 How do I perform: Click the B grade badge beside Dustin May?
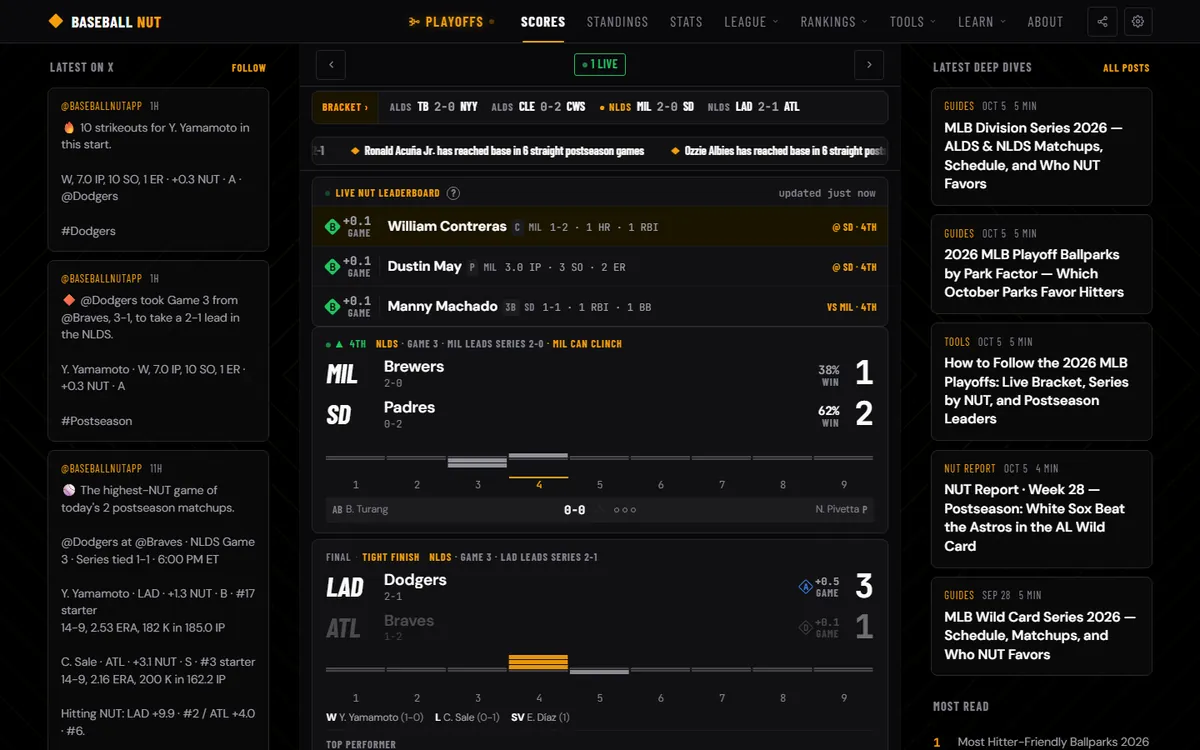click(x=332, y=267)
